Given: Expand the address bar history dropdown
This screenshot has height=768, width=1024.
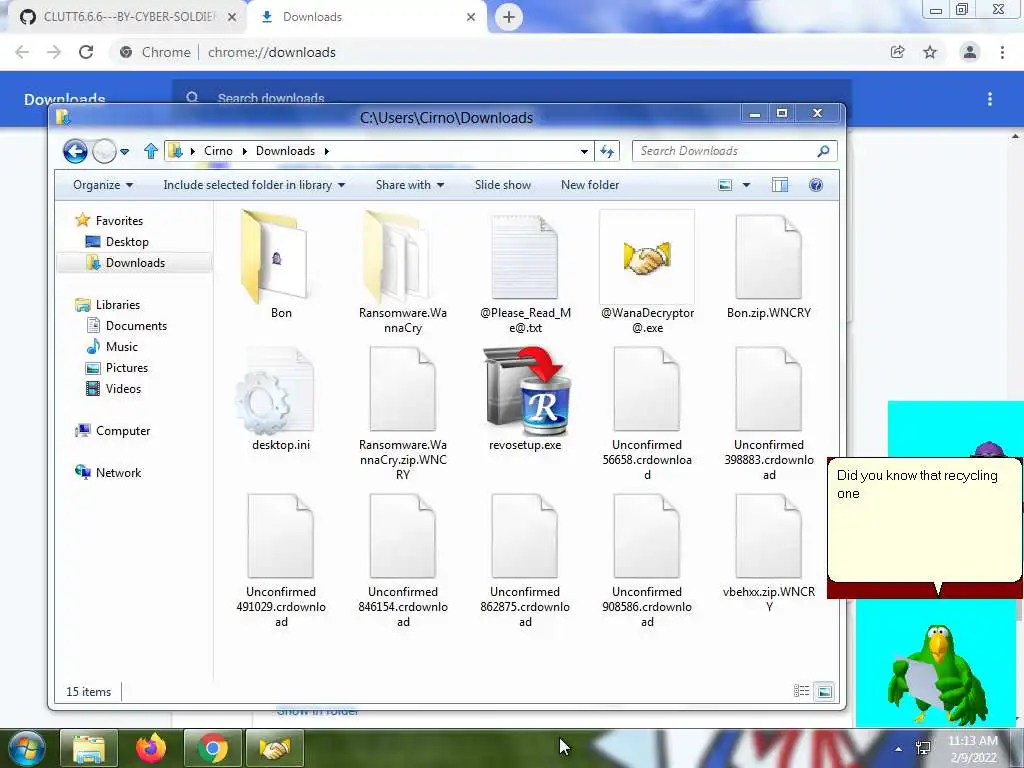Looking at the screenshot, I should 584,152.
